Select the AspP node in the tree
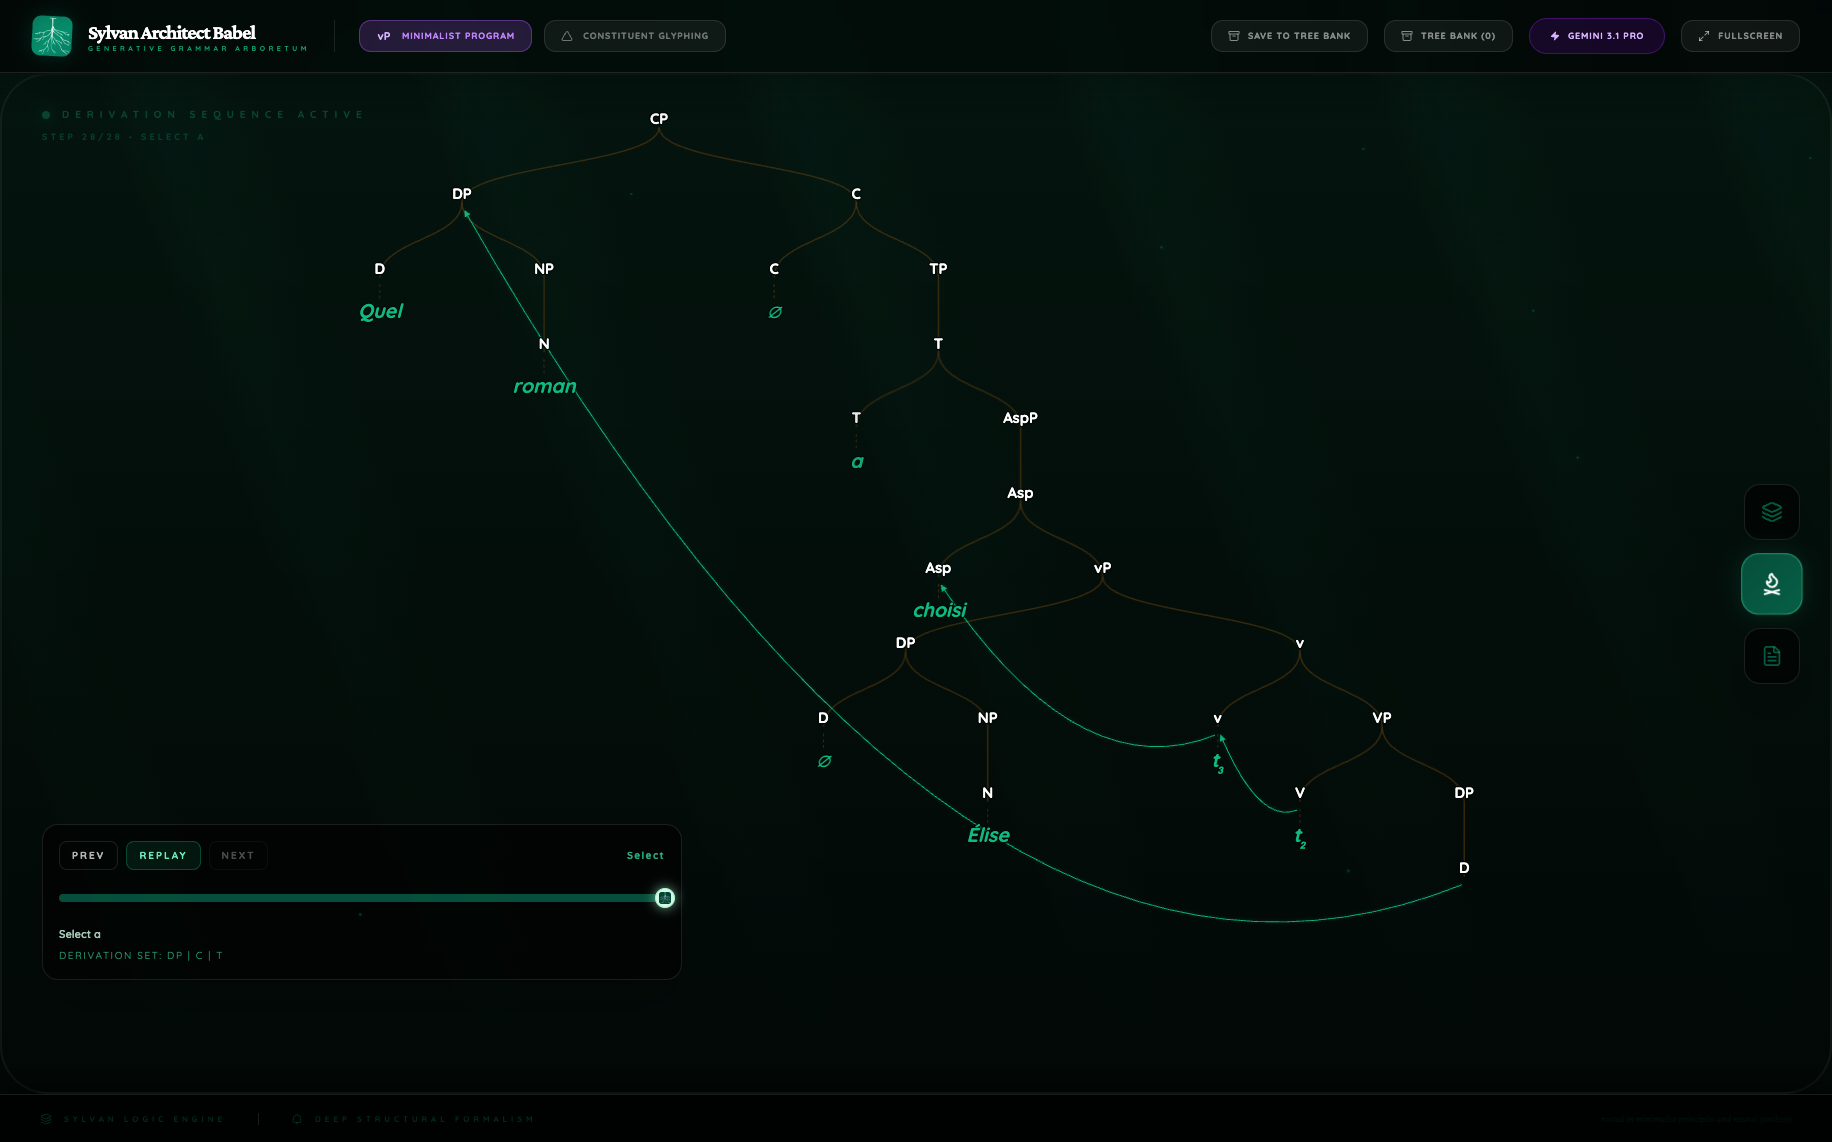This screenshot has width=1832, height=1142. pyautogui.click(x=1020, y=418)
